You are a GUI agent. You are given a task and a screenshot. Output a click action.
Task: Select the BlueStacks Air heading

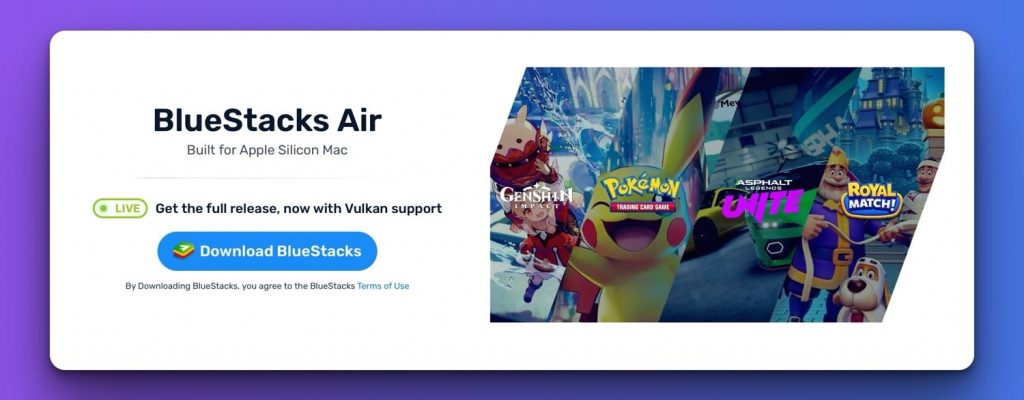coord(267,120)
